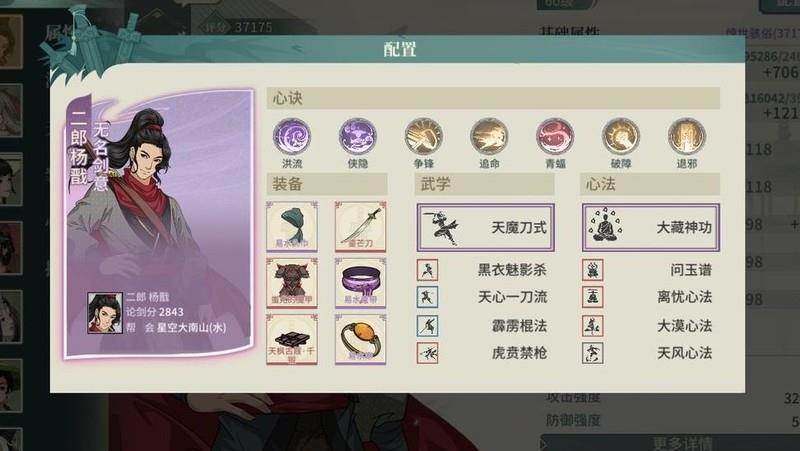The height and width of the screenshot is (451, 800).
Task: Inspect the sword weapon equipment slot
Action: [x=360, y=226]
